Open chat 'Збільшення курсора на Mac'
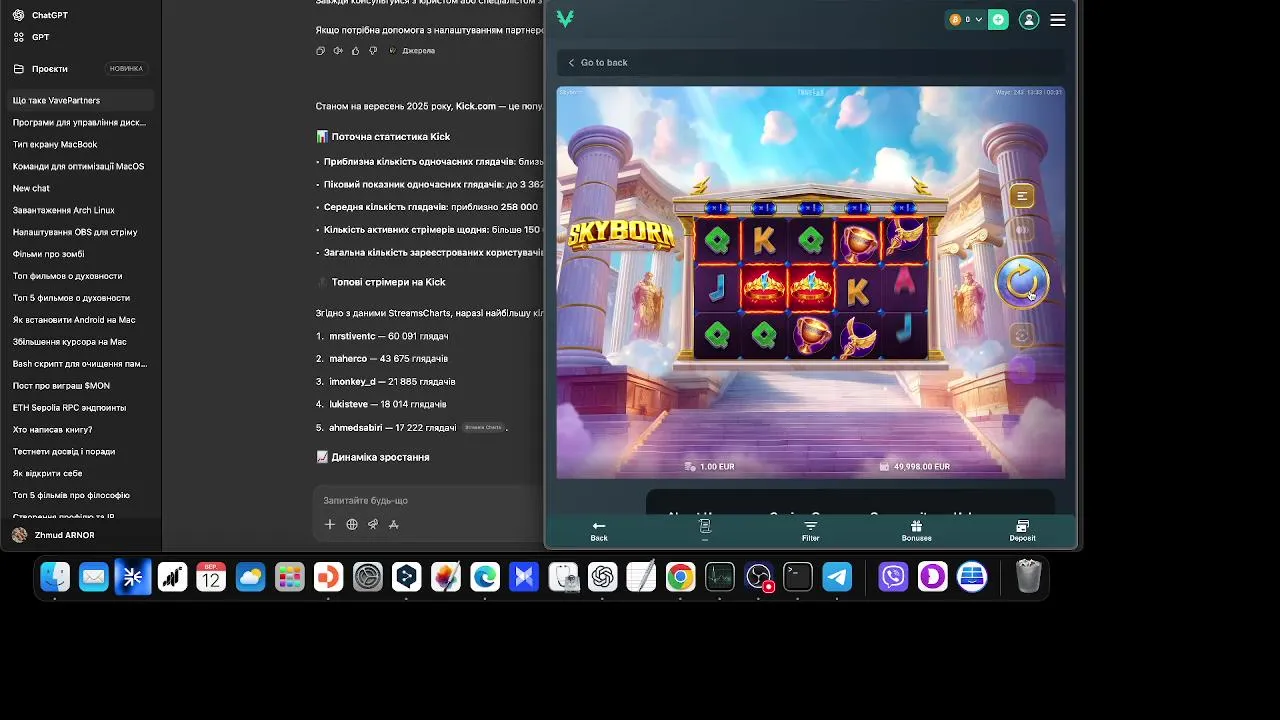This screenshot has height=720, width=1280. 80,342
